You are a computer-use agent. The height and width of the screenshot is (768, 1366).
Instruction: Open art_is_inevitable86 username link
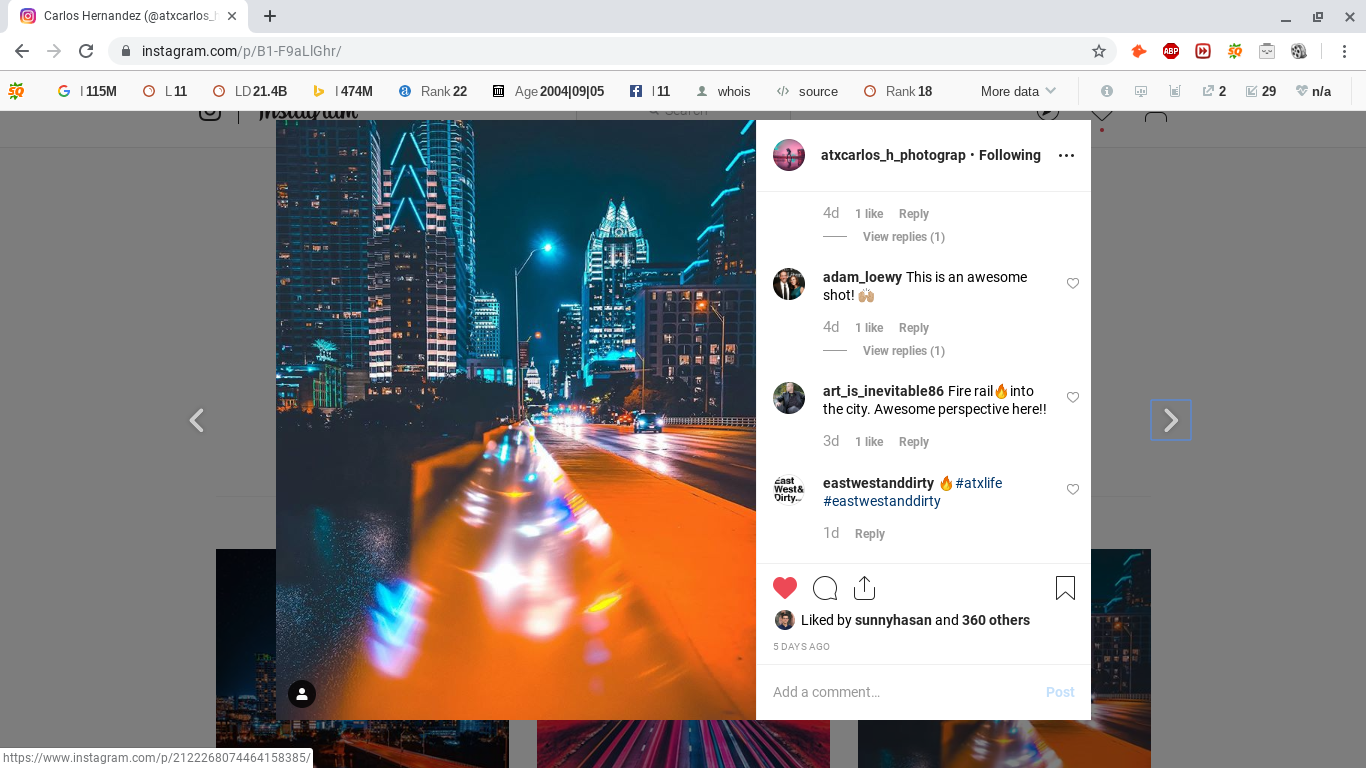click(883, 391)
